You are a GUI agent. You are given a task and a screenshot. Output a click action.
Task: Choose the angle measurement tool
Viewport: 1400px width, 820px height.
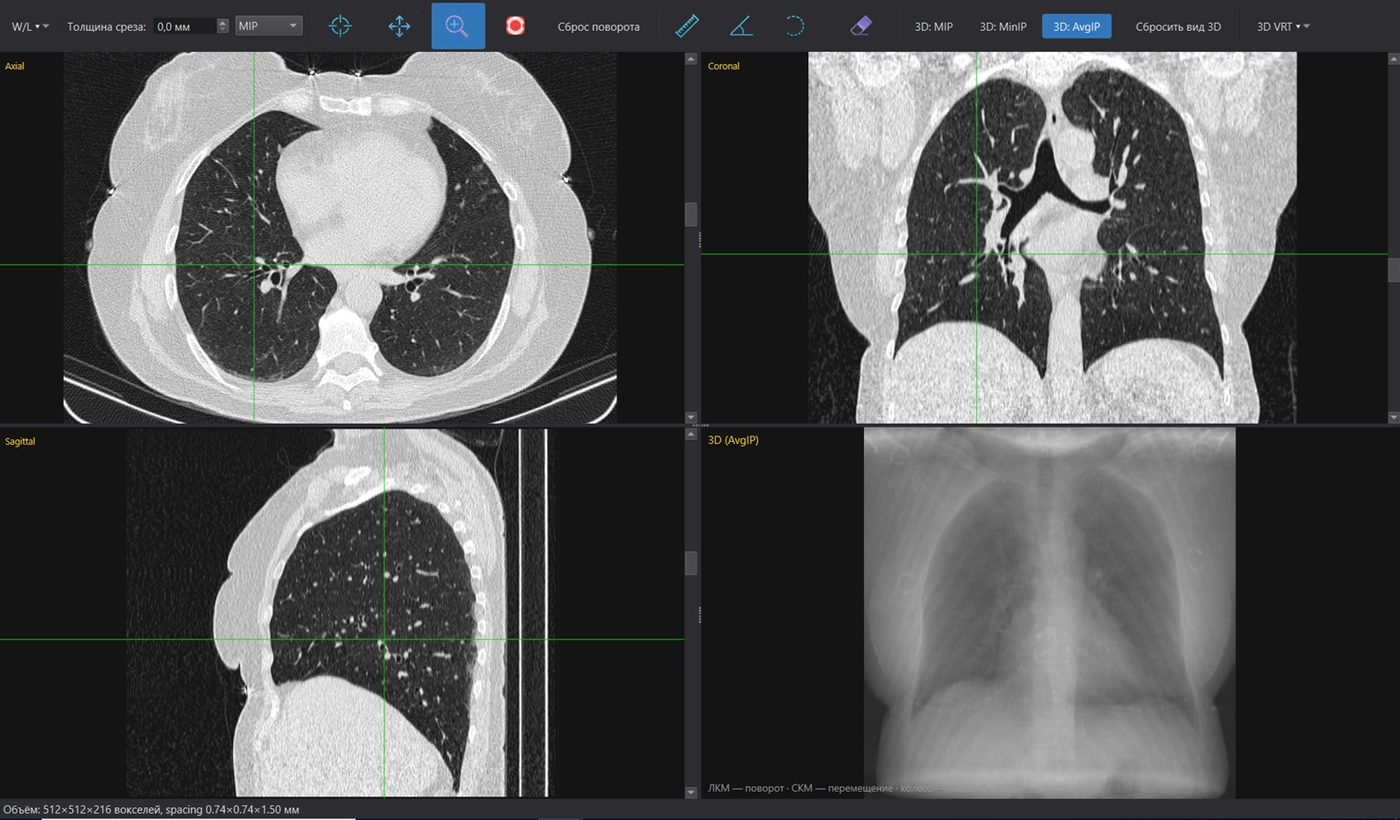tap(741, 26)
